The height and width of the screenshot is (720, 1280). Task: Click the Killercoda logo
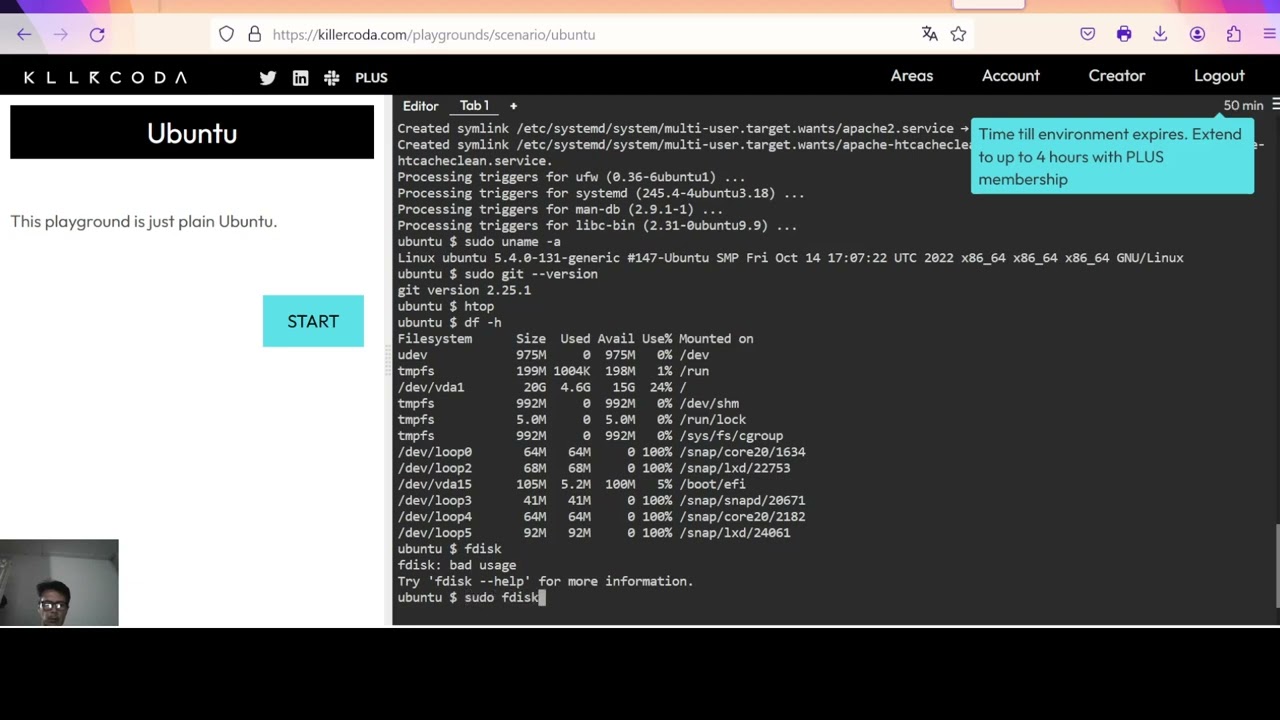[x=105, y=77]
